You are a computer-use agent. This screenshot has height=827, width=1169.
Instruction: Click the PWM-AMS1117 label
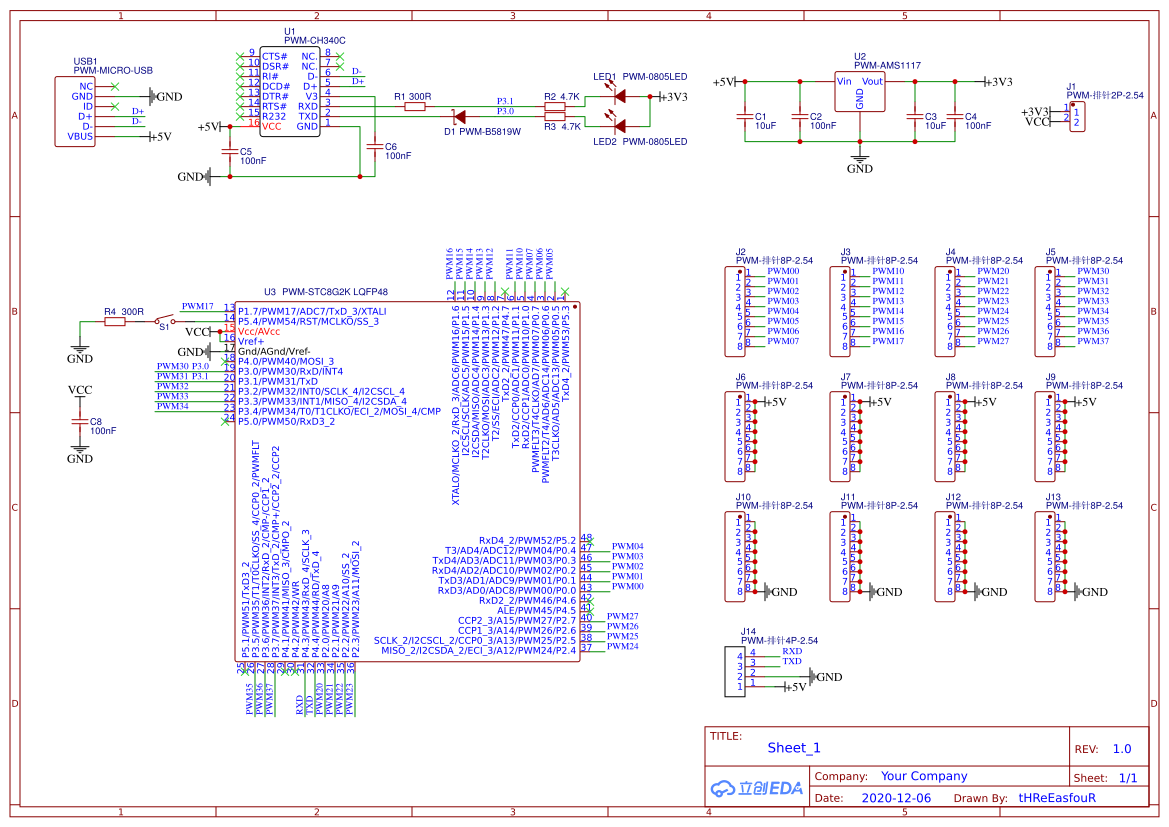coord(887,66)
